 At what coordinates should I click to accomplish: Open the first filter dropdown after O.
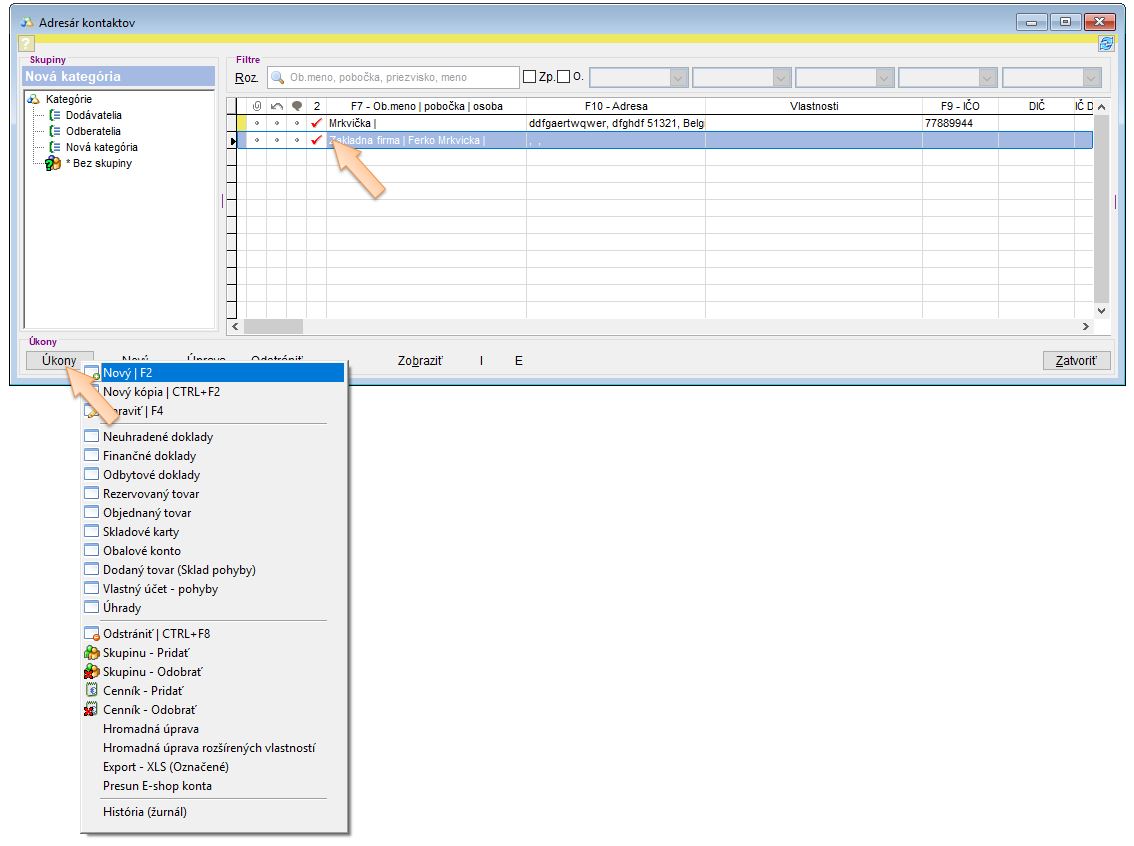678,78
